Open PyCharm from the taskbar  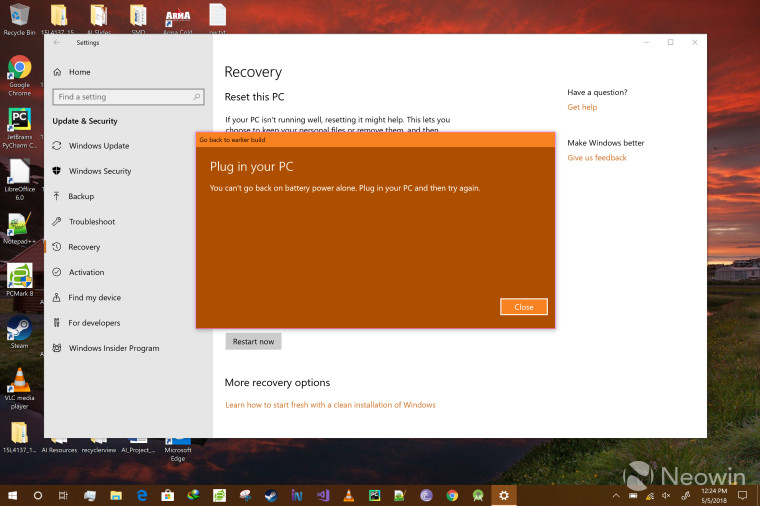375,495
